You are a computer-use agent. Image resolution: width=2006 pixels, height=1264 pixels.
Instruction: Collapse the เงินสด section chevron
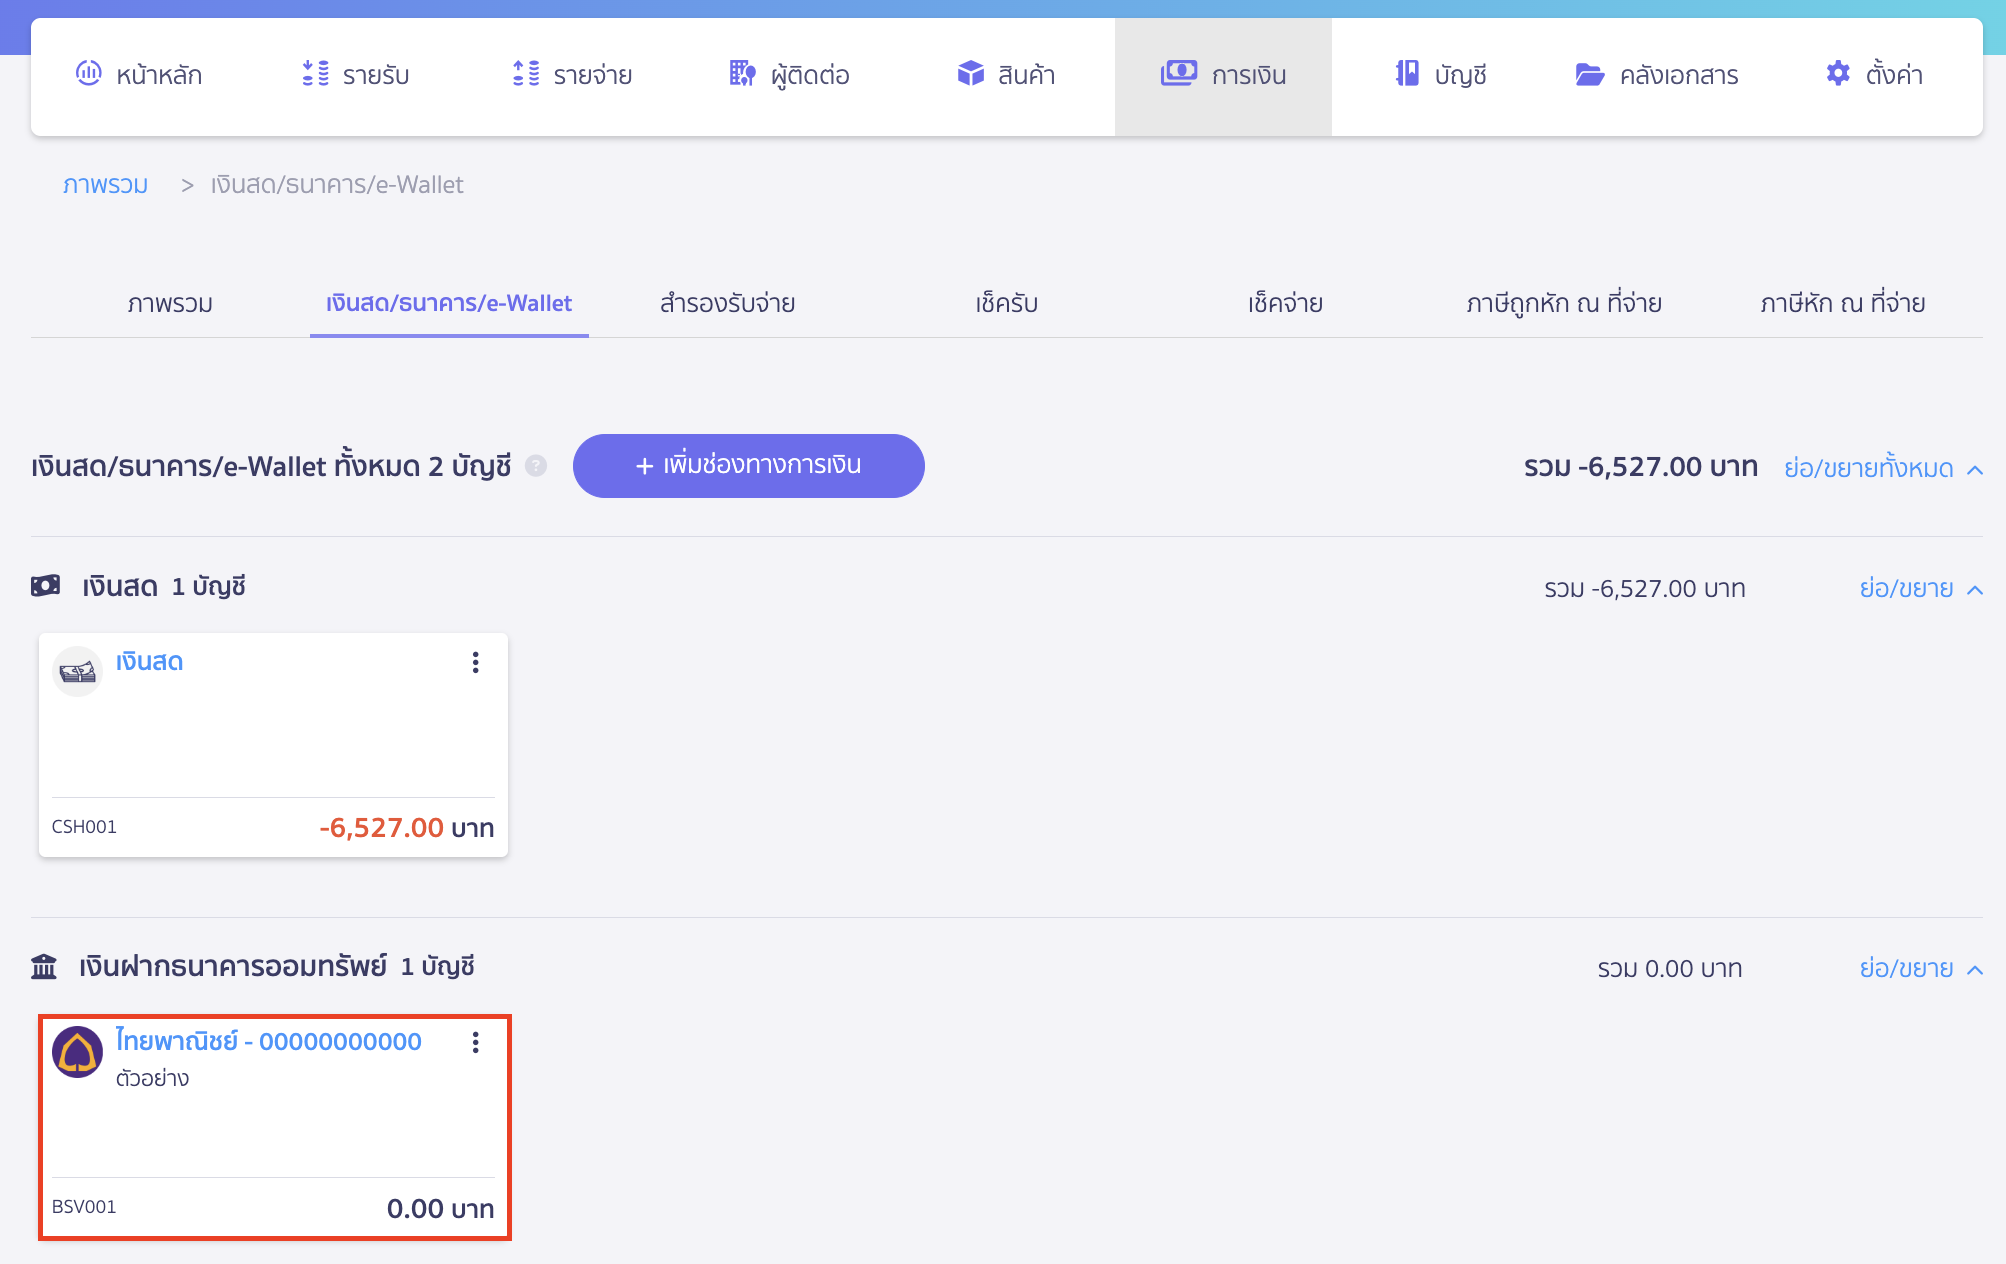(1976, 589)
